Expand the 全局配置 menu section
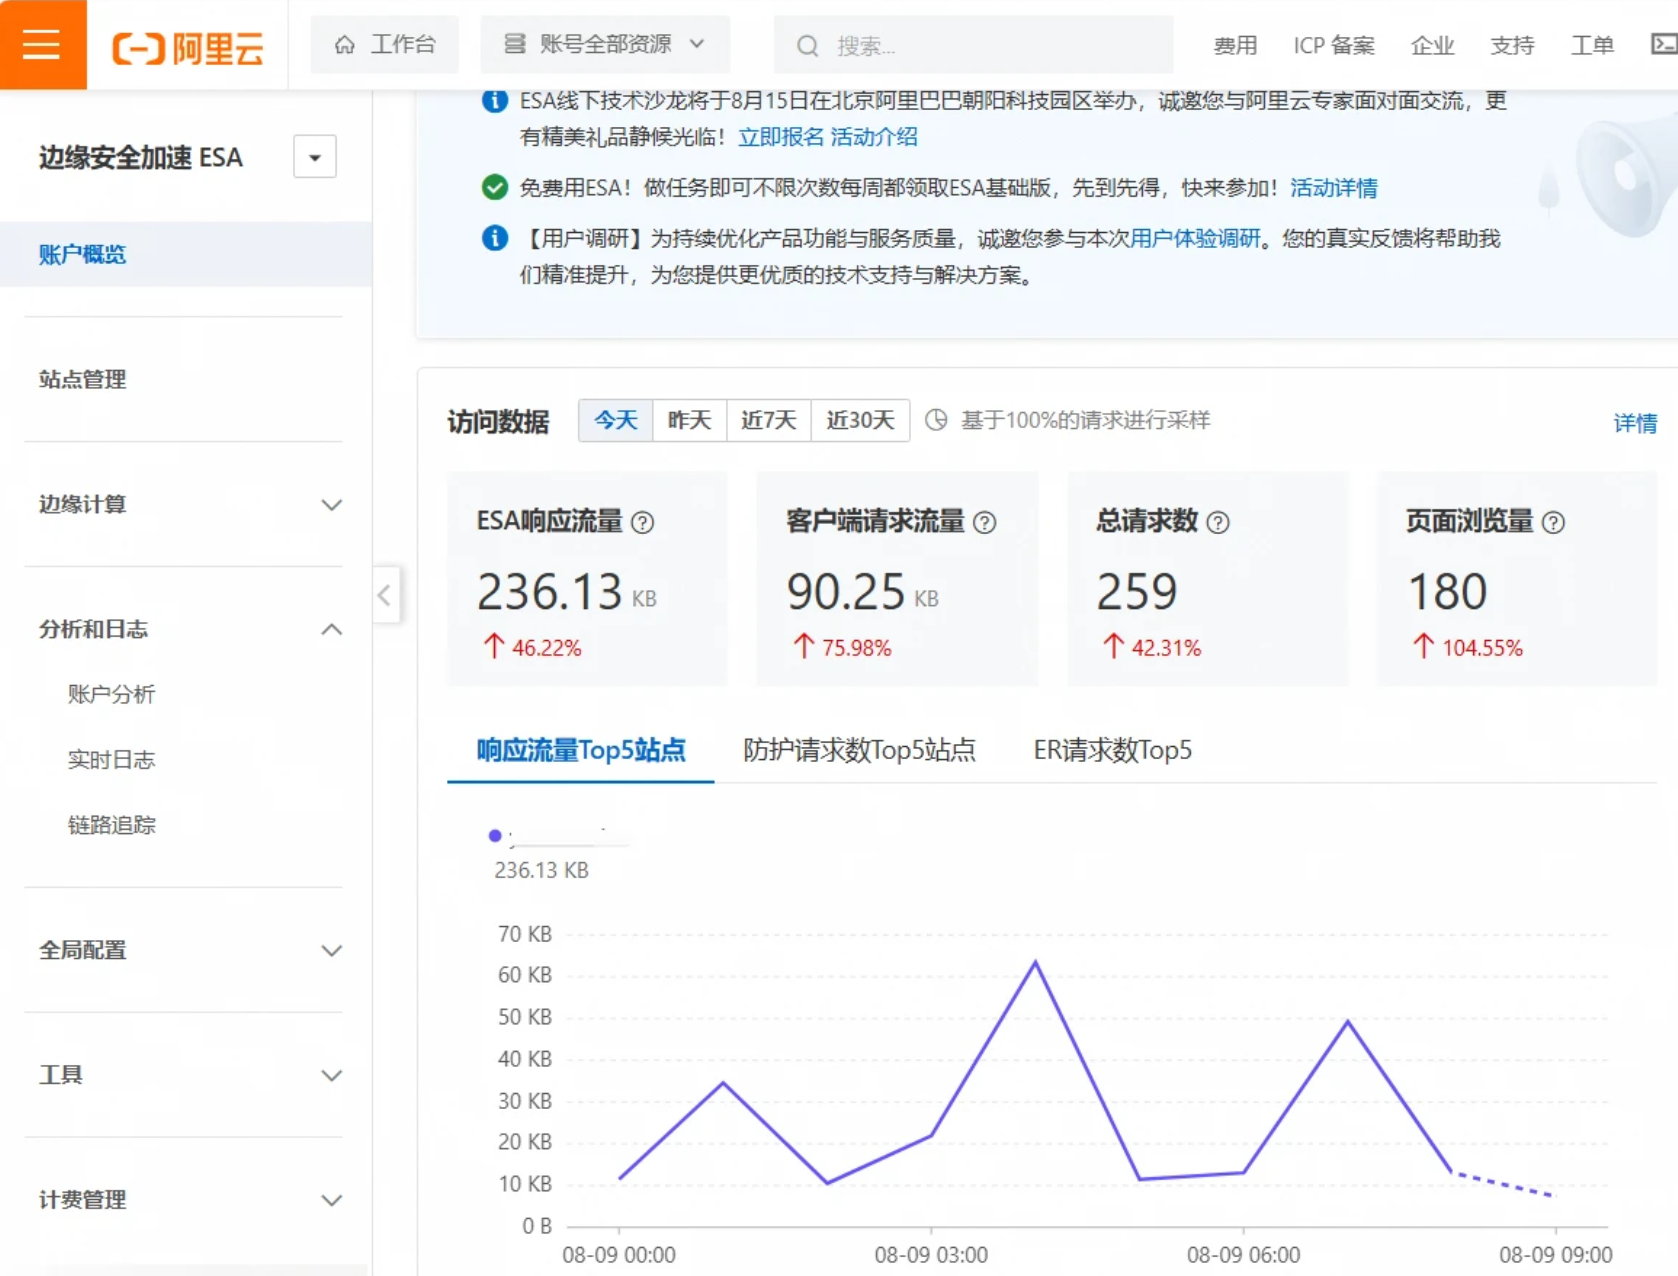 coord(332,951)
